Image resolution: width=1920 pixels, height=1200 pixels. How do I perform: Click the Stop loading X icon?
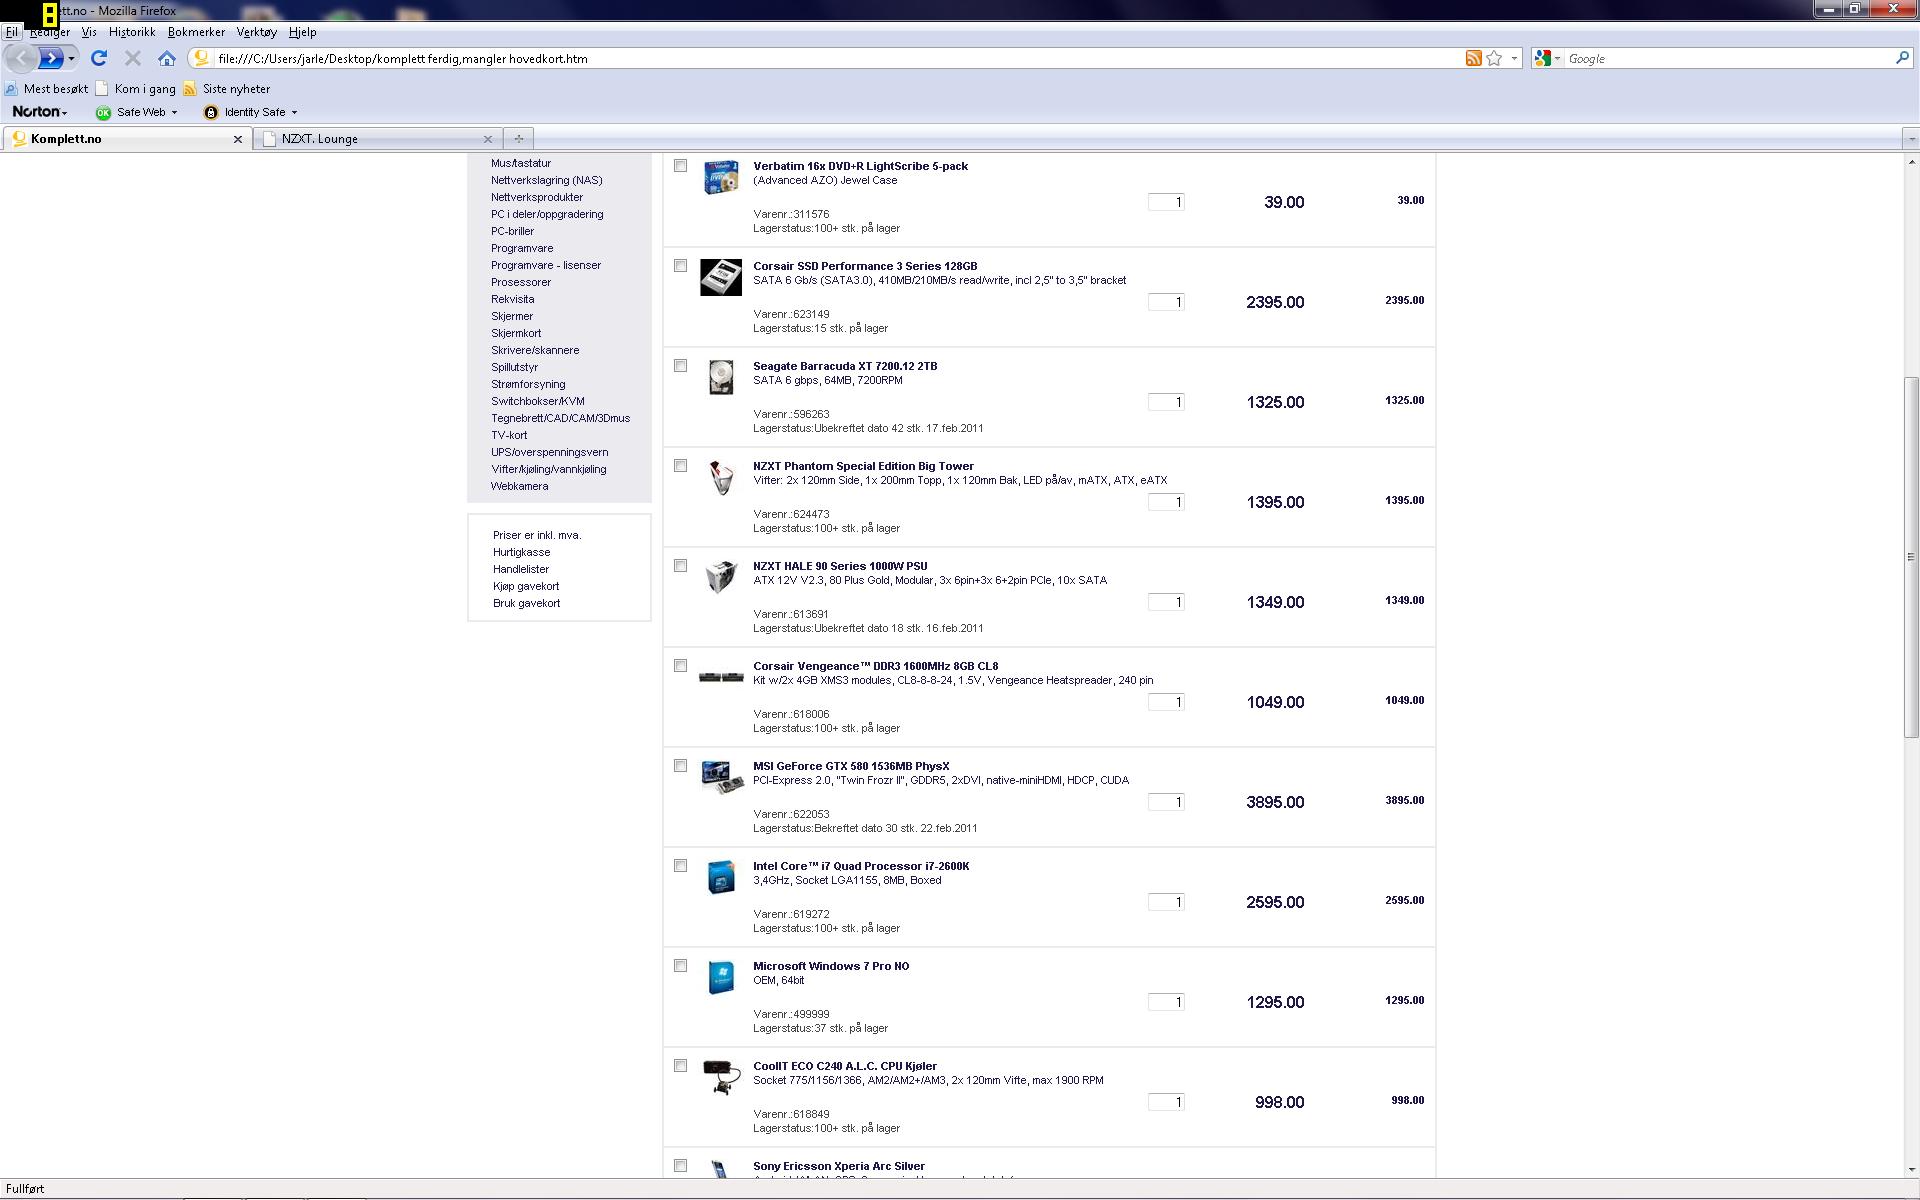pyautogui.click(x=132, y=58)
